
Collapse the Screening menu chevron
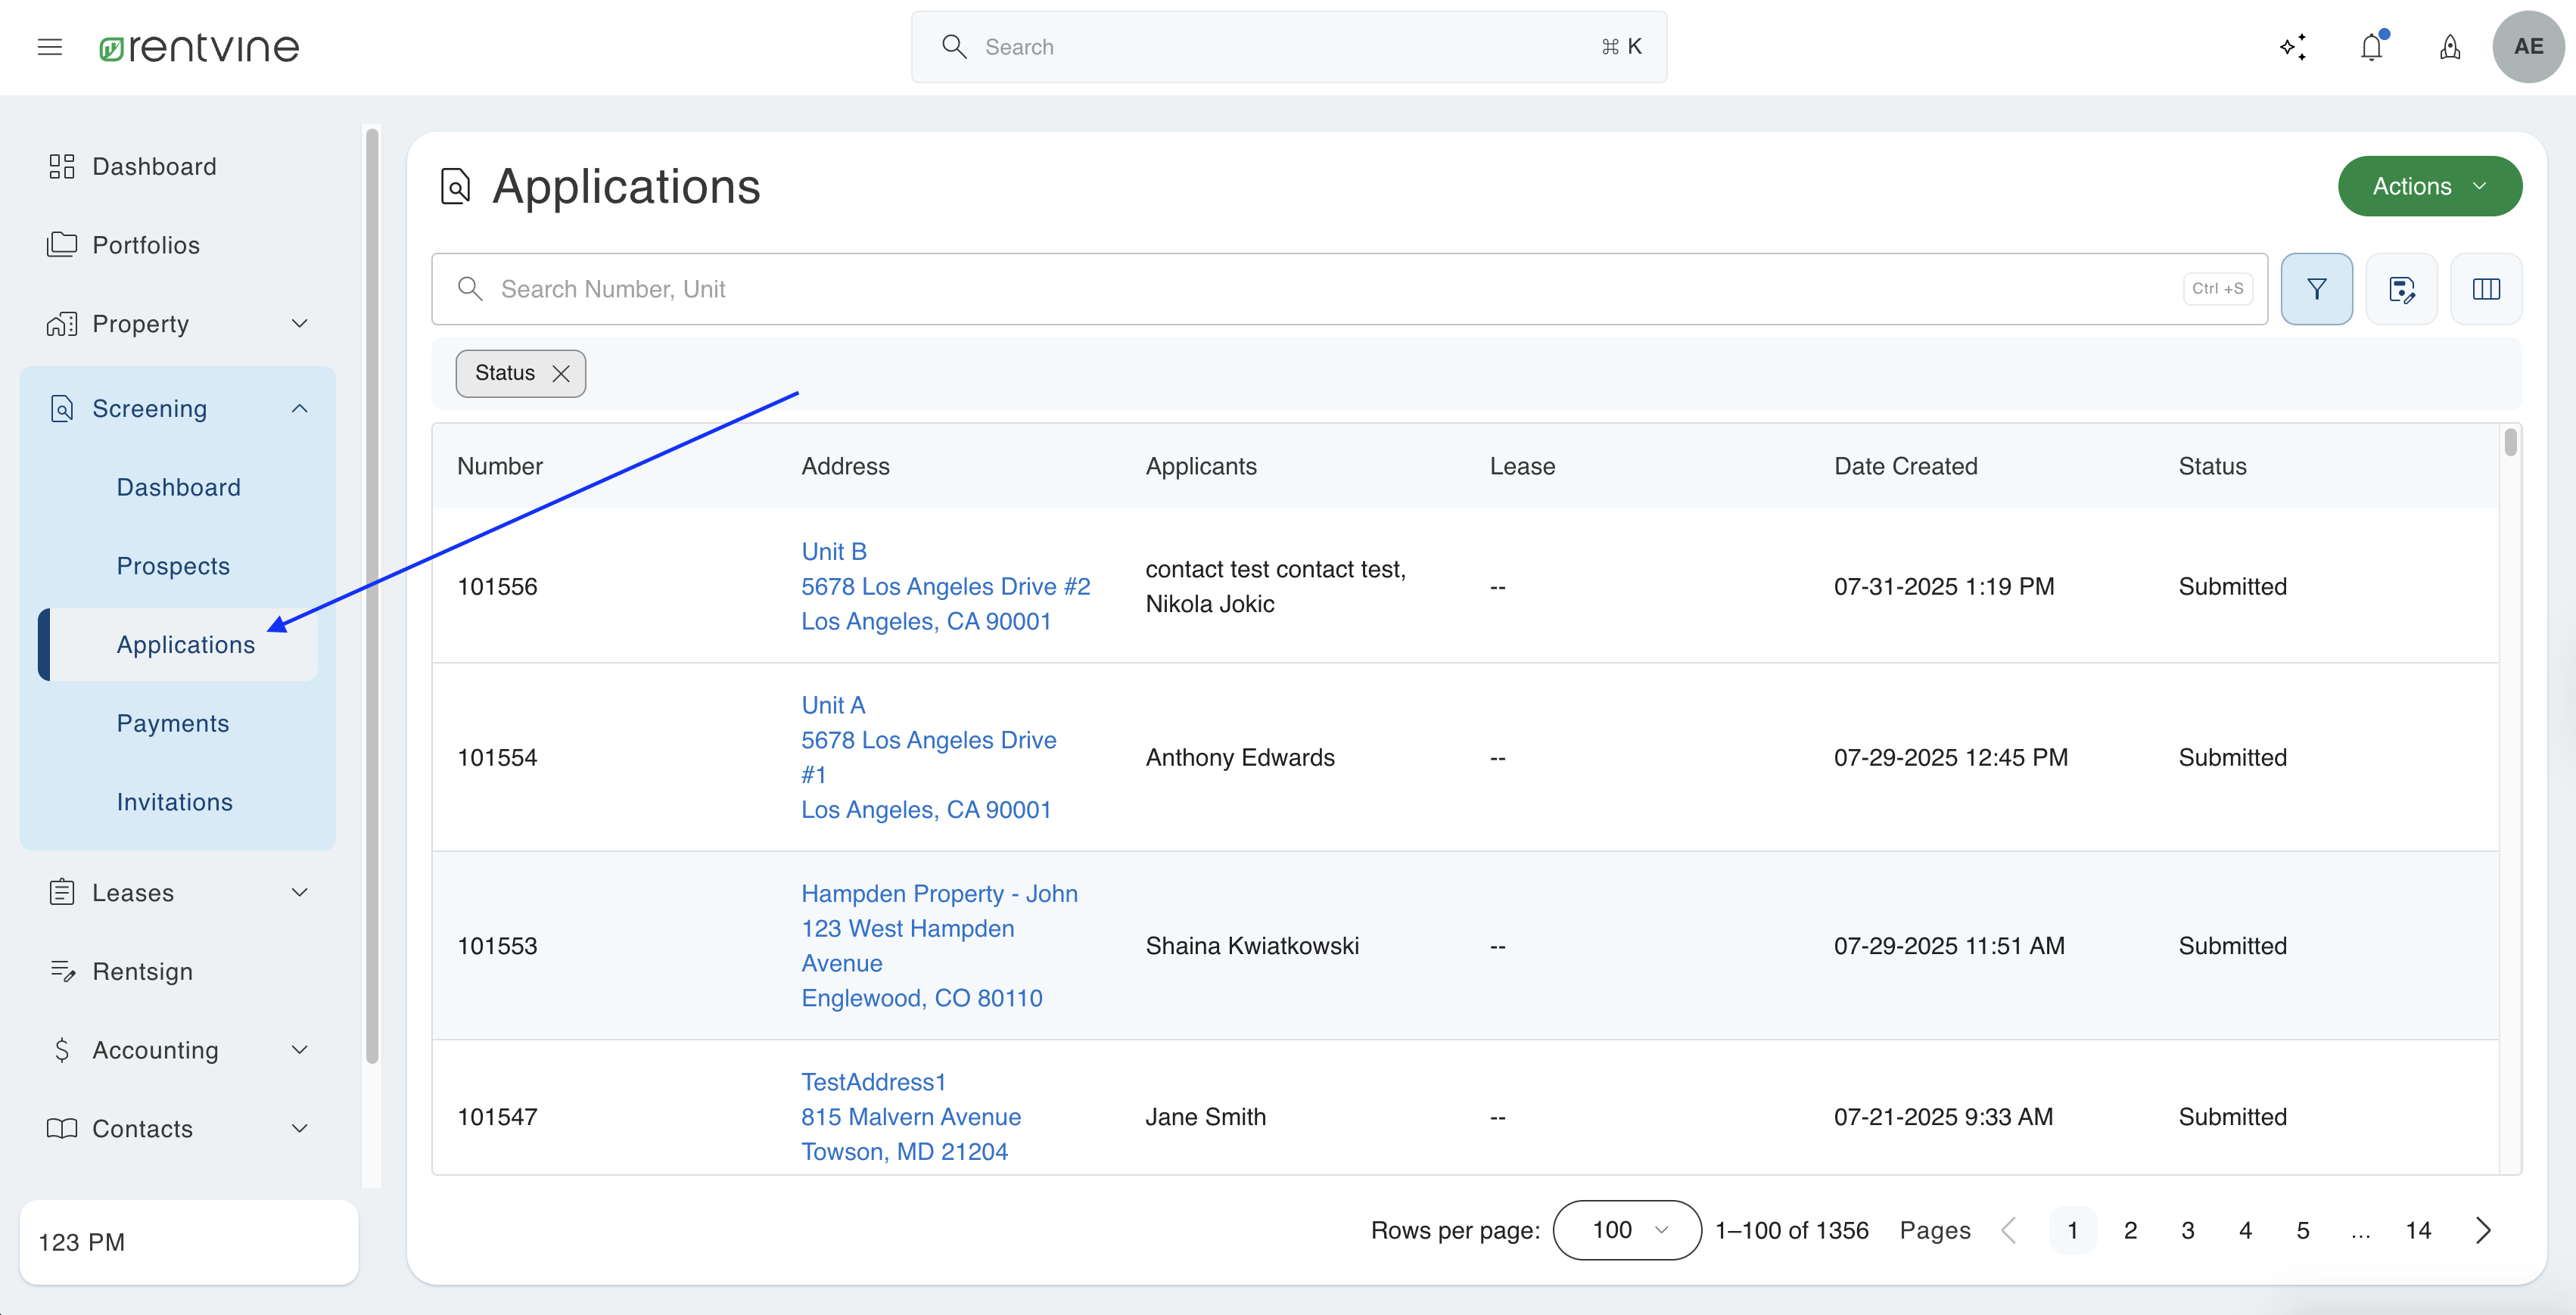click(x=299, y=408)
